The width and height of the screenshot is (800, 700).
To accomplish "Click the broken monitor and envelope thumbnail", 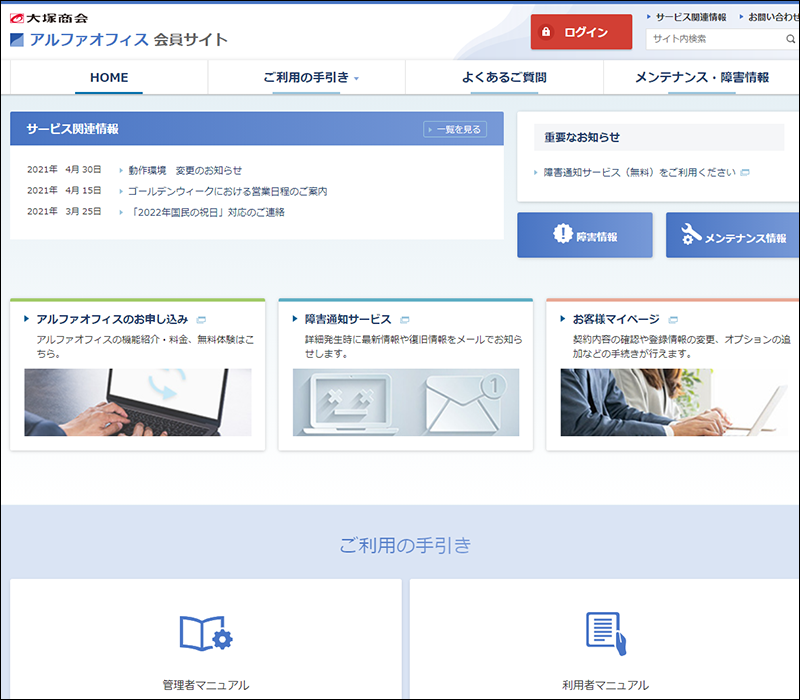I will 406,402.
